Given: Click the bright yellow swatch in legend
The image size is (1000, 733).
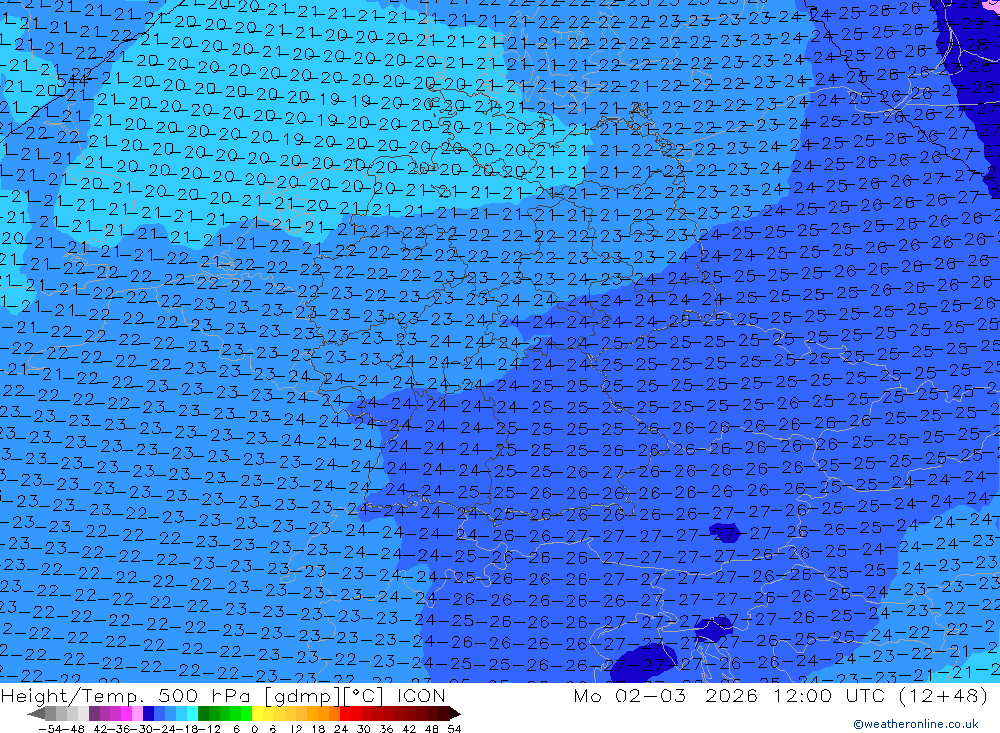Looking at the screenshot, I should [257, 714].
